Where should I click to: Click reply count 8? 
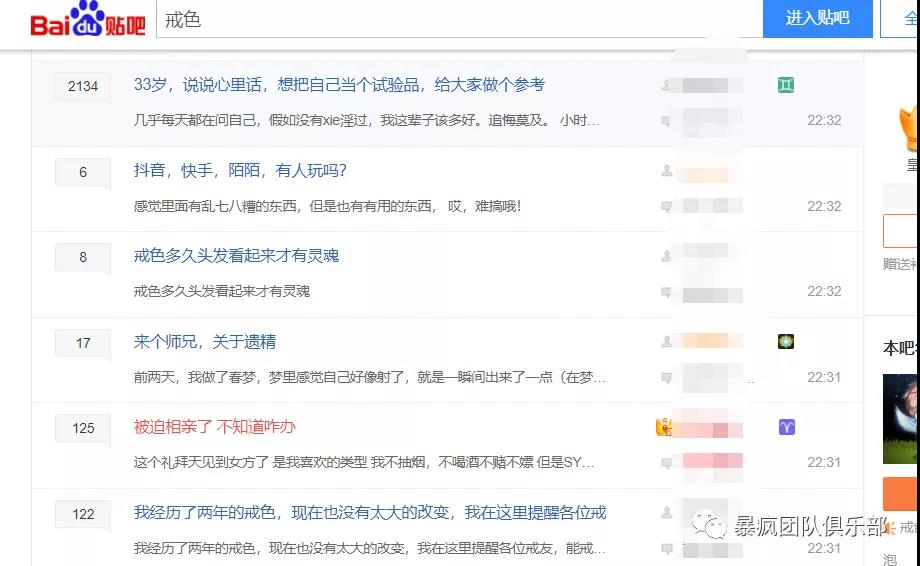[83, 257]
